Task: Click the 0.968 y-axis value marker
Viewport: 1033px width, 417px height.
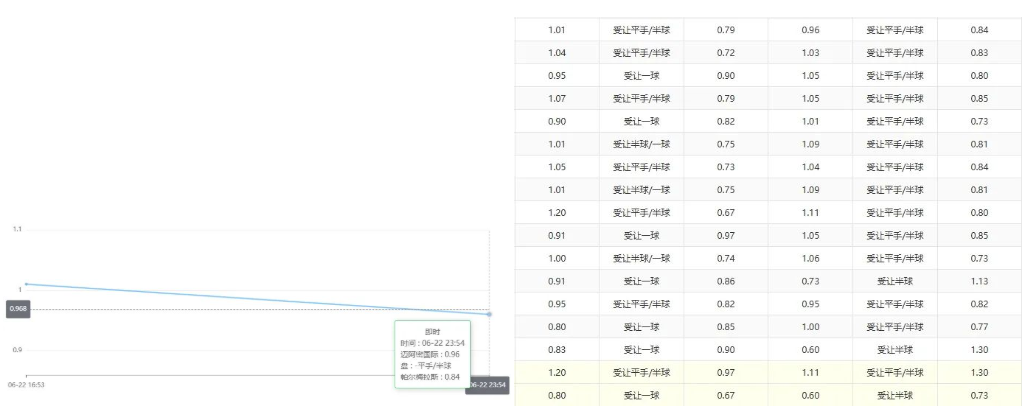Action: coord(18,310)
